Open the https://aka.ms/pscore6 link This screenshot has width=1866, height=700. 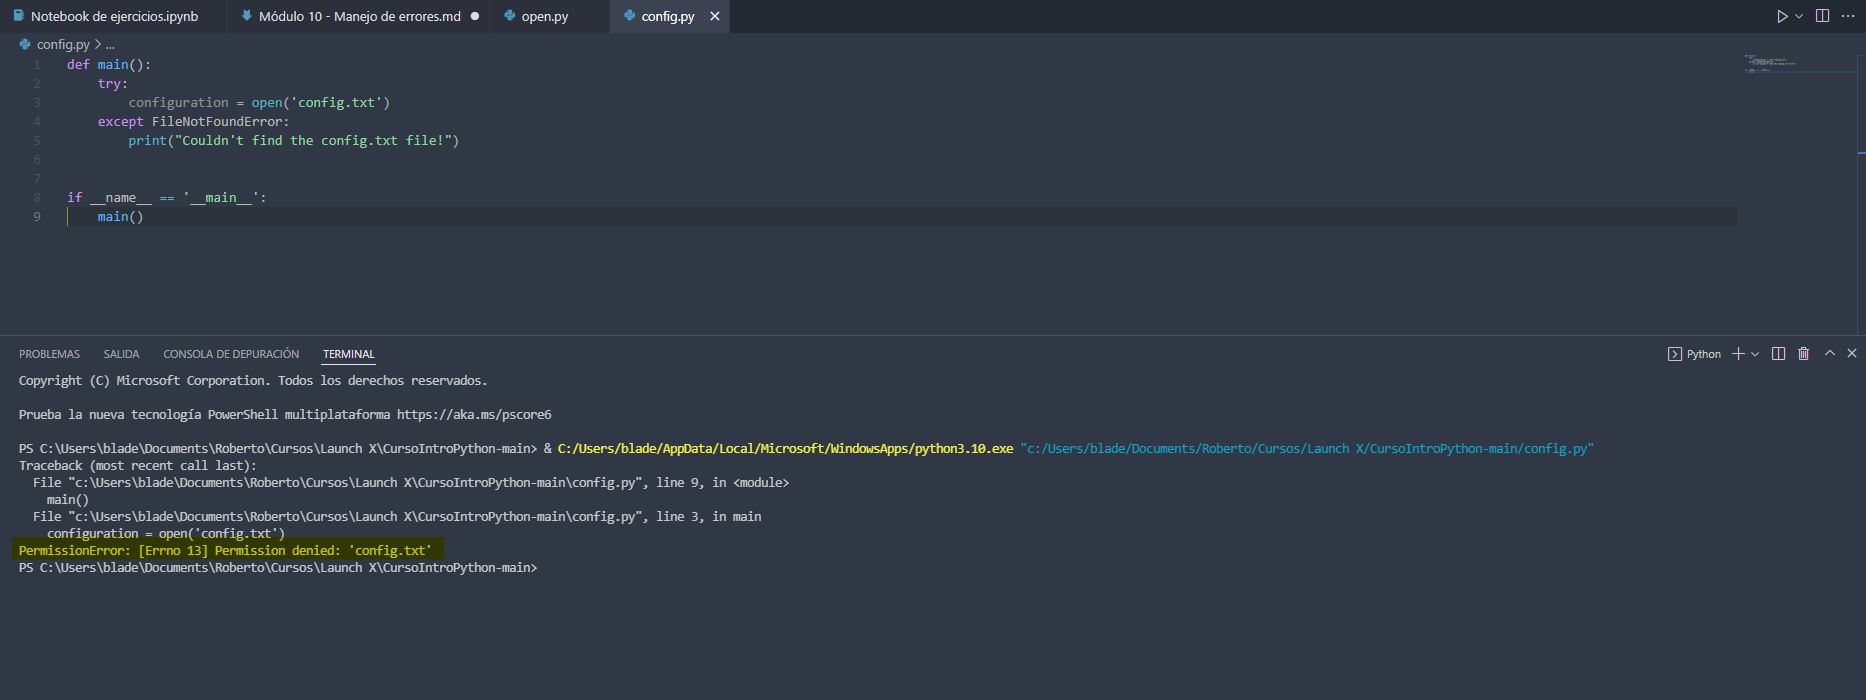(x=474, y=415)
